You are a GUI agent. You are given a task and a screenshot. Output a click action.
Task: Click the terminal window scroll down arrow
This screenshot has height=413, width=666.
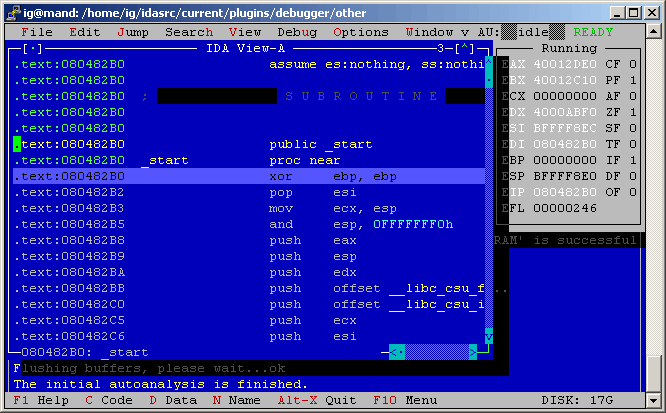[x=653, y=400]
